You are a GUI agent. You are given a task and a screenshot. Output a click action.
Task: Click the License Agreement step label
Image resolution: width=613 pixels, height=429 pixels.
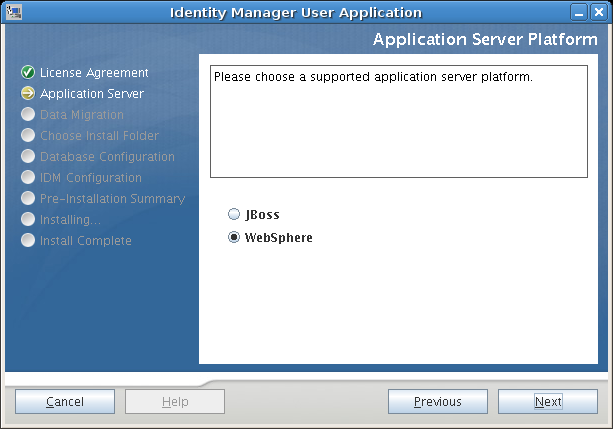(94, 73)
